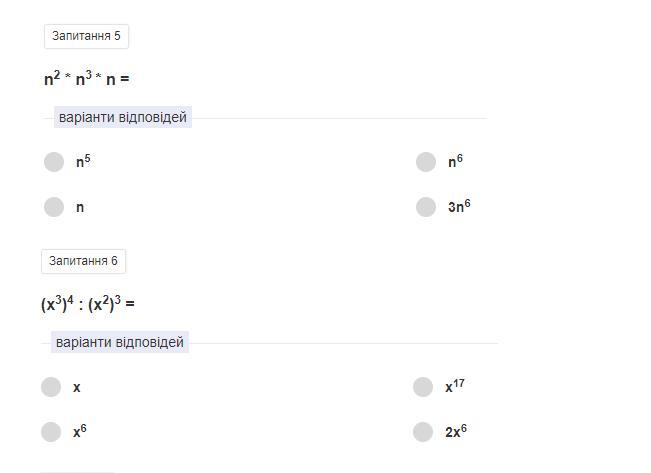Tick the radio button beside plain x⁶
Viewport: 651px width, 473px height.
point(51,432)
